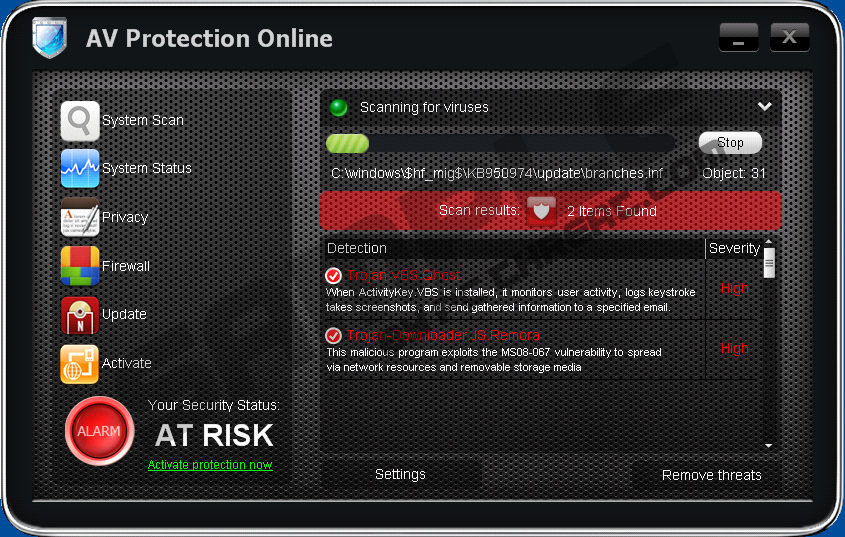Open the System Scan magnifier icon
This screenshot has height=537, width=845.
(80, 121)
